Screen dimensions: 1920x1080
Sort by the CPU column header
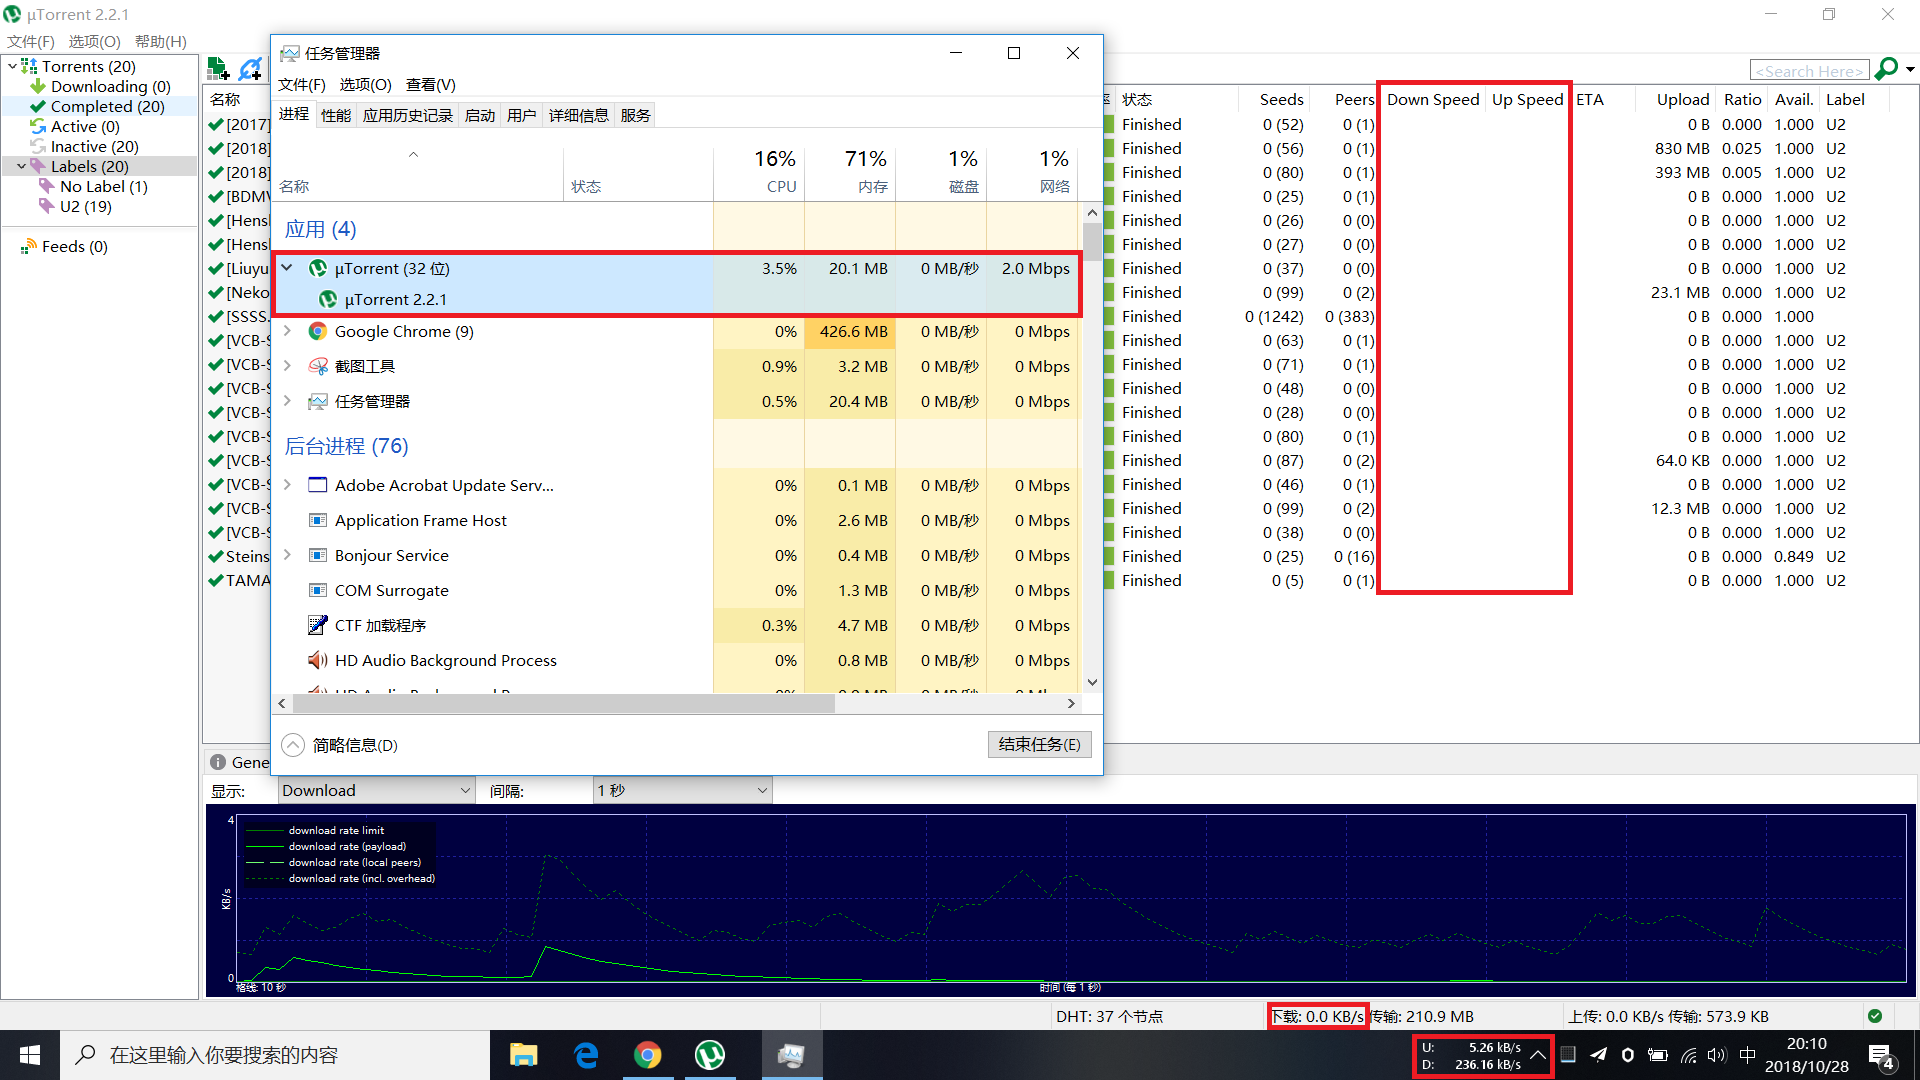click(x=759, y=172)
